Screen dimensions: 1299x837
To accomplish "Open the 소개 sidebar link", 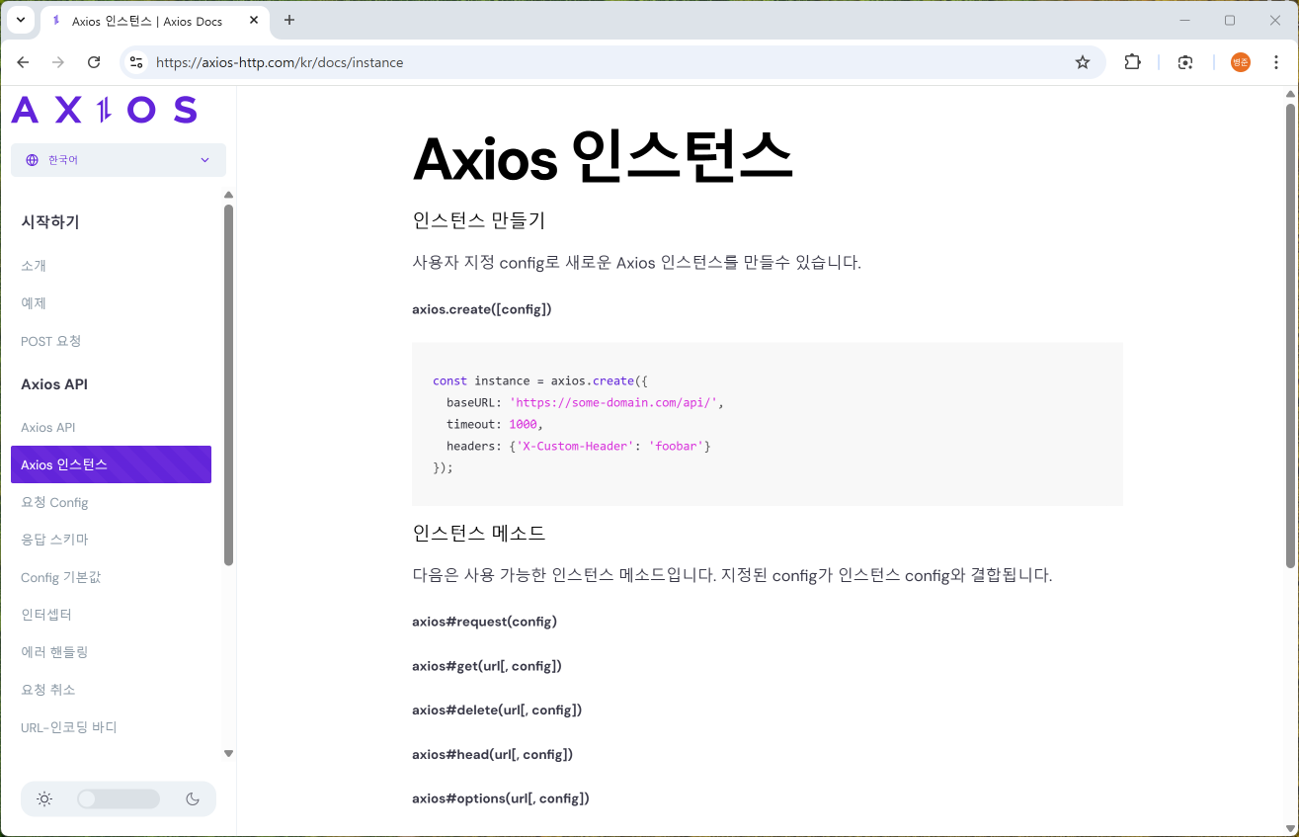I will (33, 266).
